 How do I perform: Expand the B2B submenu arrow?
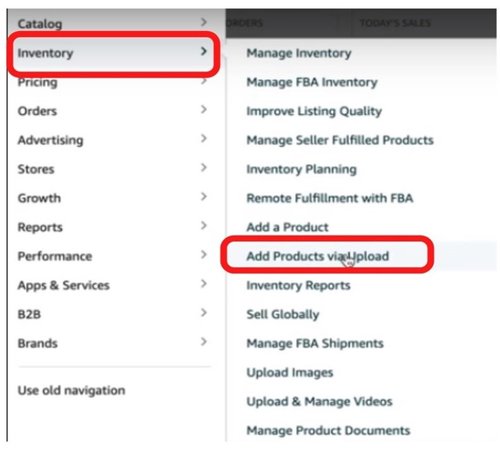[204, 313]
